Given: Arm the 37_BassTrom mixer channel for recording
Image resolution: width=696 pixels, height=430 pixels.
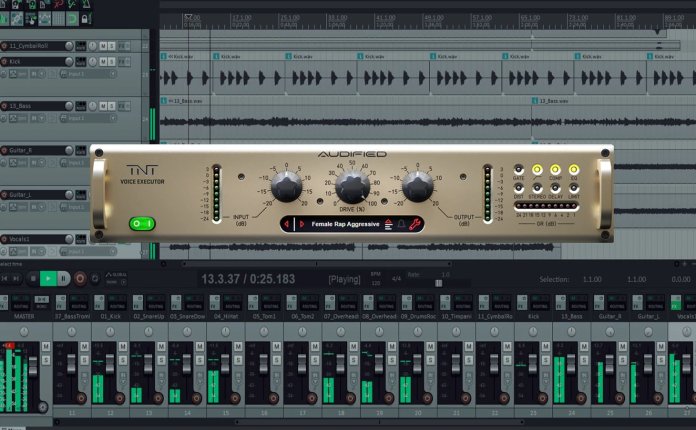Looking at the screenshot, I should pos(81,398).
